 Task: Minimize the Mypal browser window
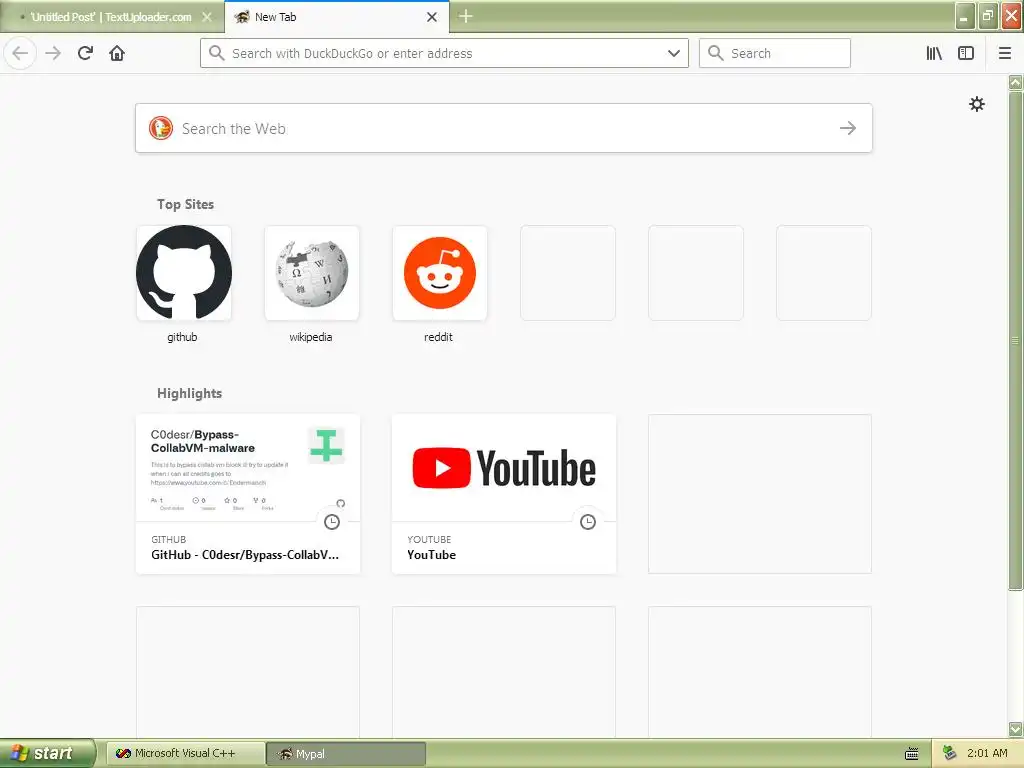[x=965, y=16]
